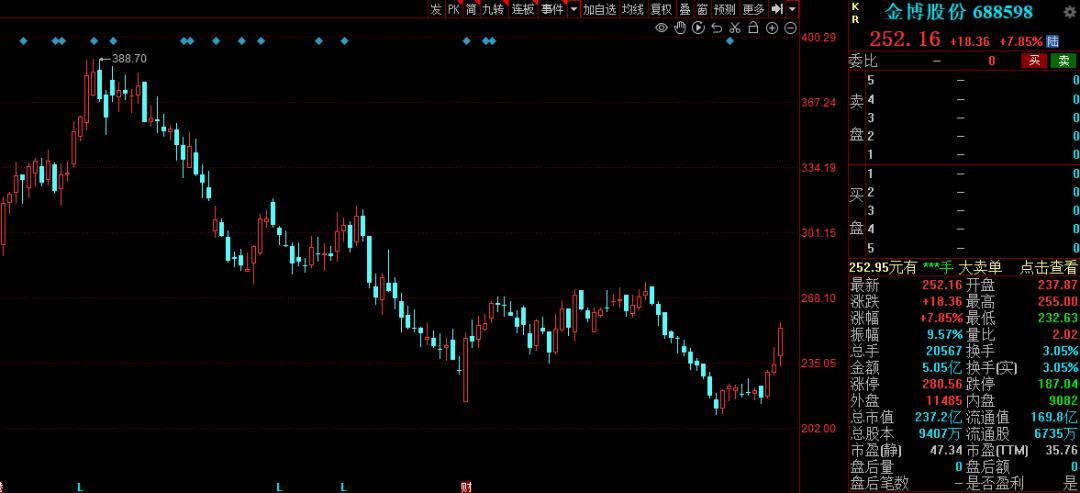1080x493 pixels.
Task: Click the 叠 overlay button
Action: click(x=685, y=9)
